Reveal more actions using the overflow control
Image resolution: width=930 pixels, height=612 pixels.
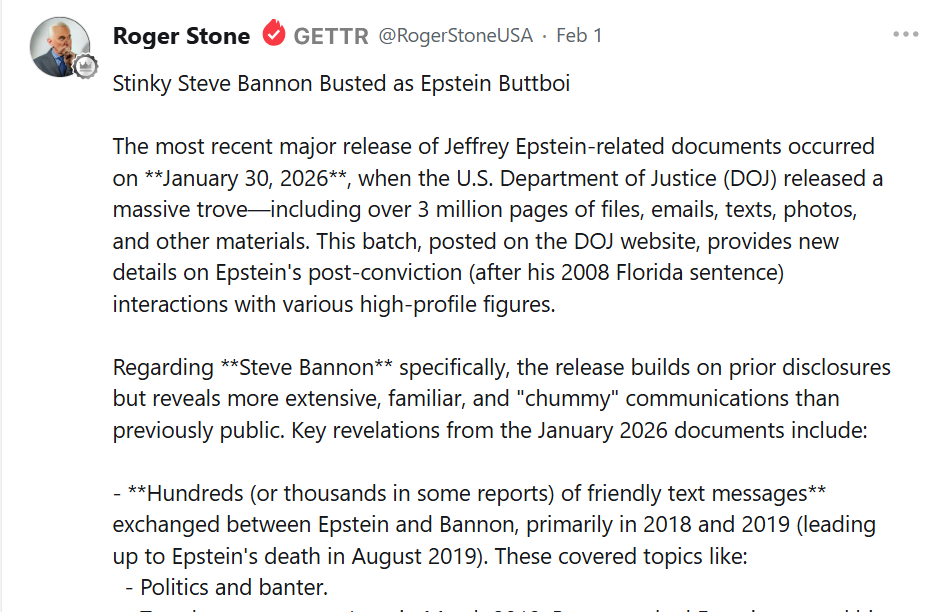(x=905, y=34)
